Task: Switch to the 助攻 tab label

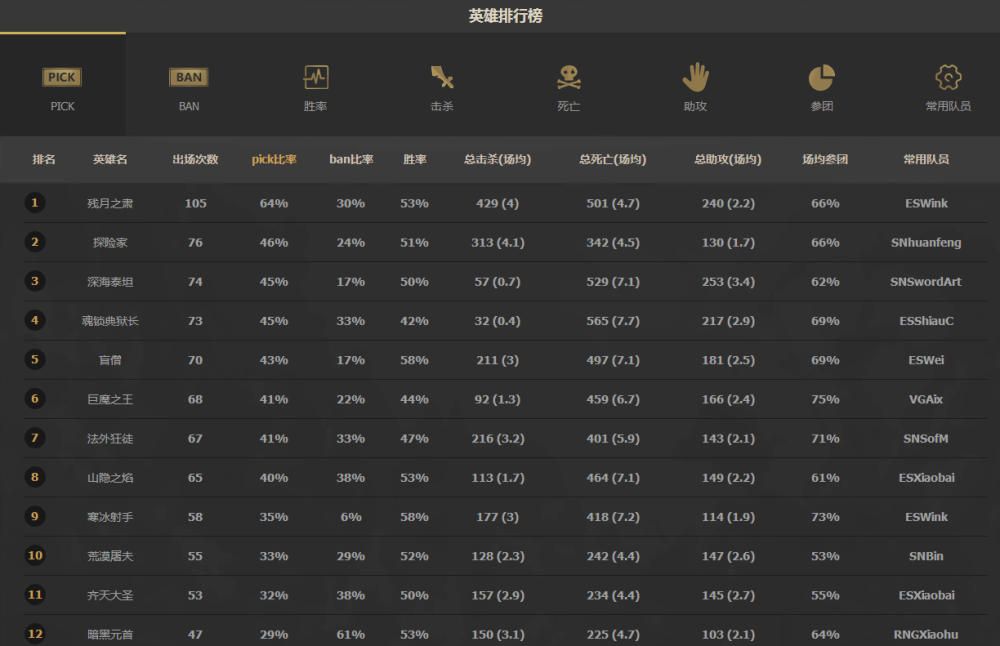Action: tap(695, 106)
